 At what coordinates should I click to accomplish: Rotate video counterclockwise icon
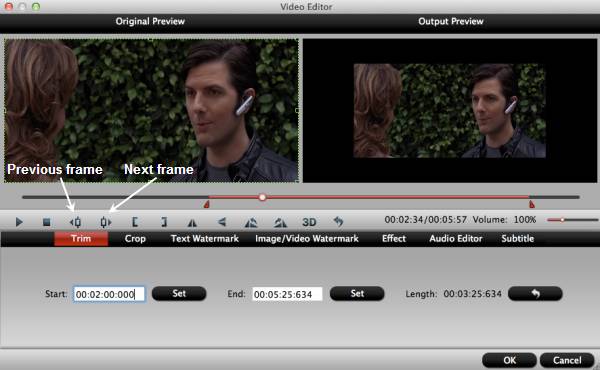[251, 222]
